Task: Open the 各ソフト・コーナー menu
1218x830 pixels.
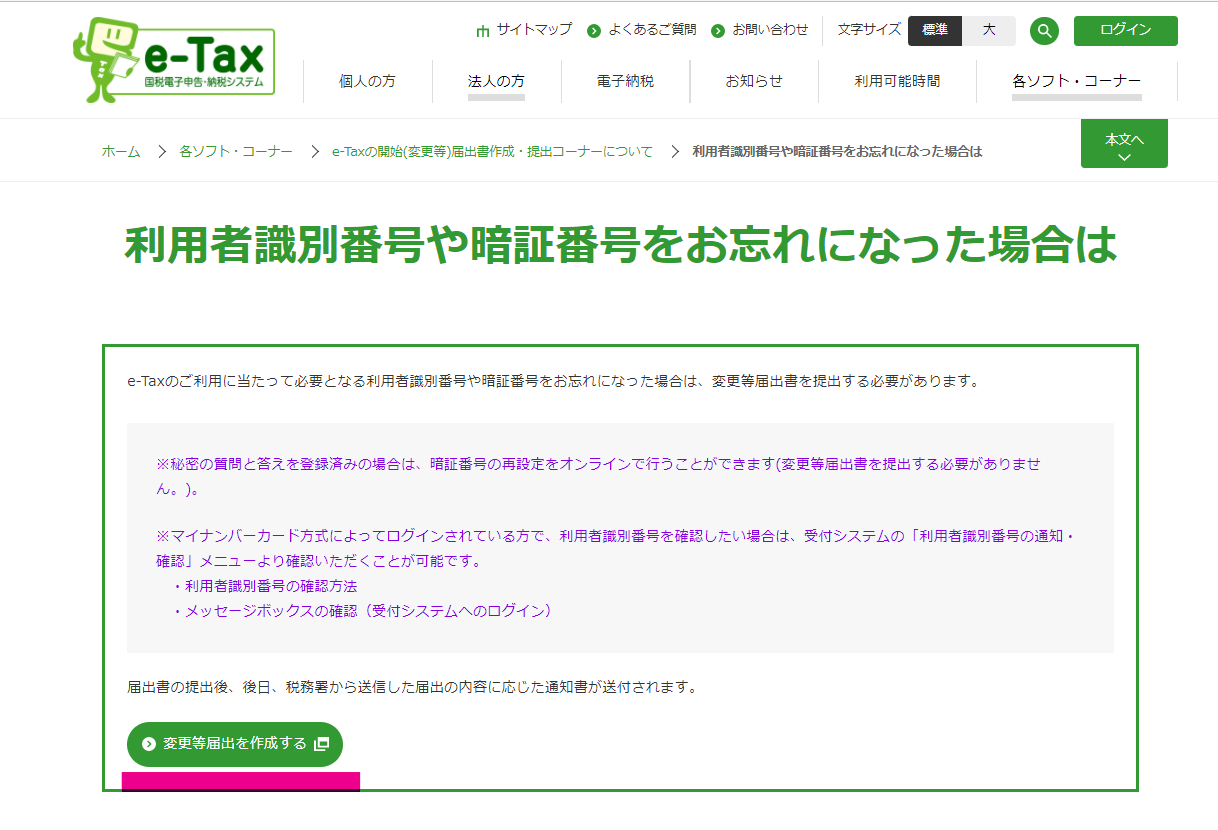Action: point(1077,81)
